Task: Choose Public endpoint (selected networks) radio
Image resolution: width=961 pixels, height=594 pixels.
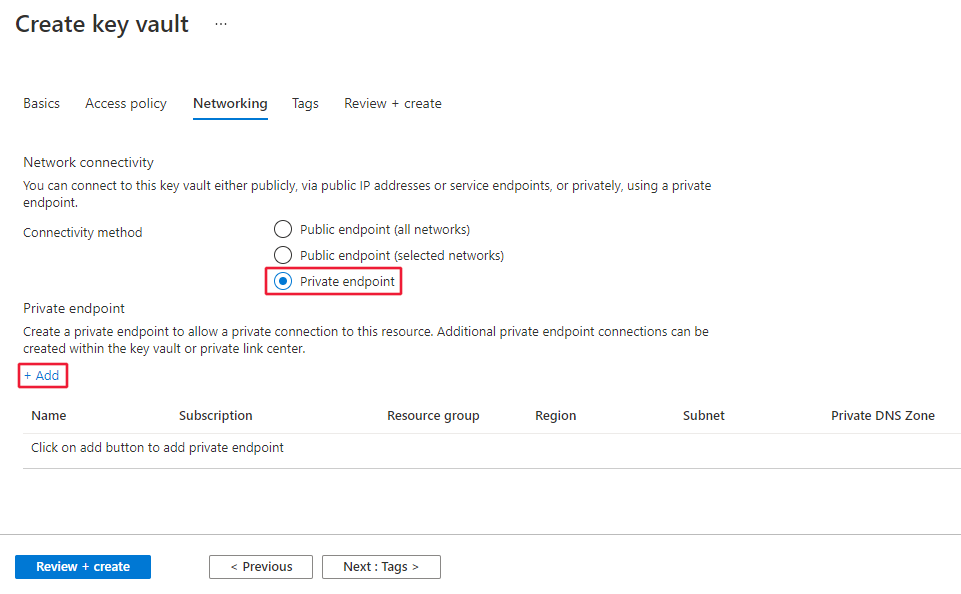Action: click(283, 255)
